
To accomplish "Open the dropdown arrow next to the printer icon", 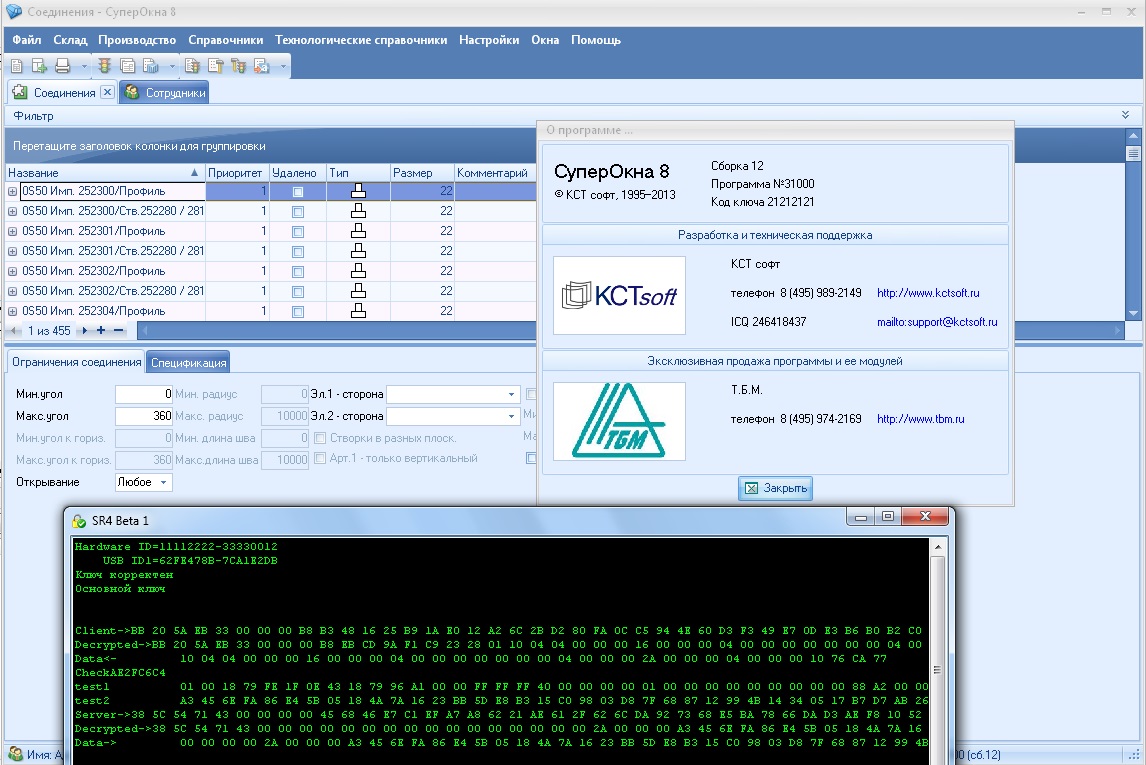I will [x=84, y=66].
